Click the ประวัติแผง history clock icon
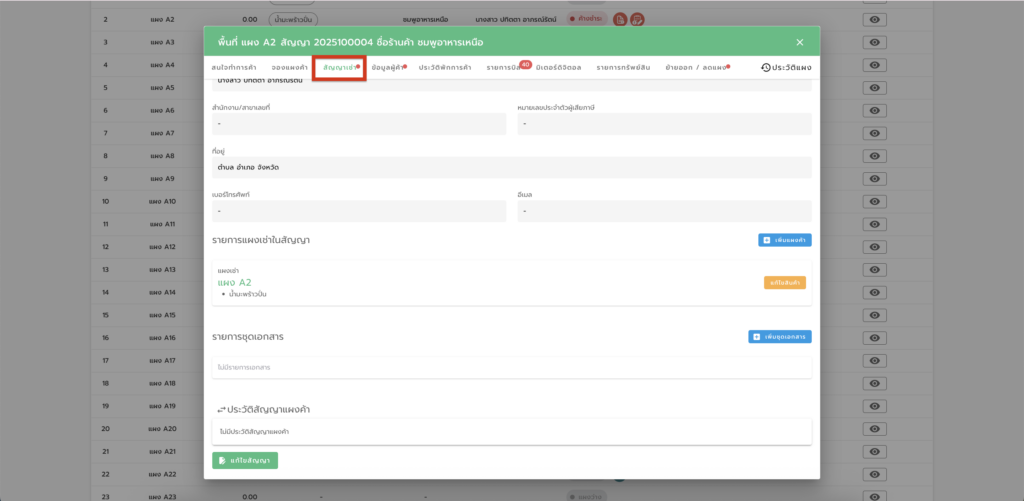 tap(765, 67)
